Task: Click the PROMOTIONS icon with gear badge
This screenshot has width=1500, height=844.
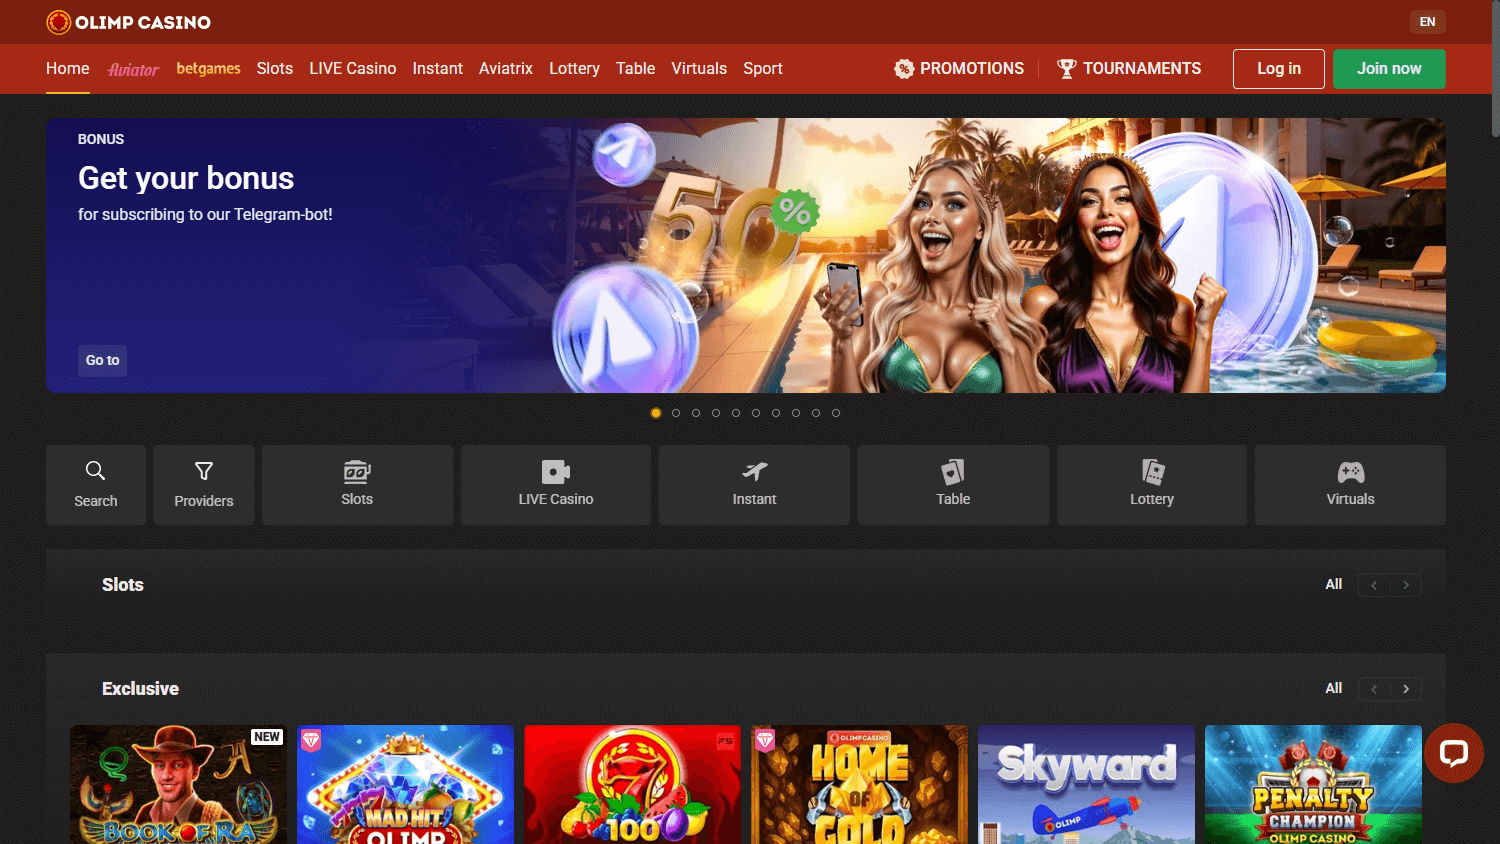Action: click(x=904, y=68)
